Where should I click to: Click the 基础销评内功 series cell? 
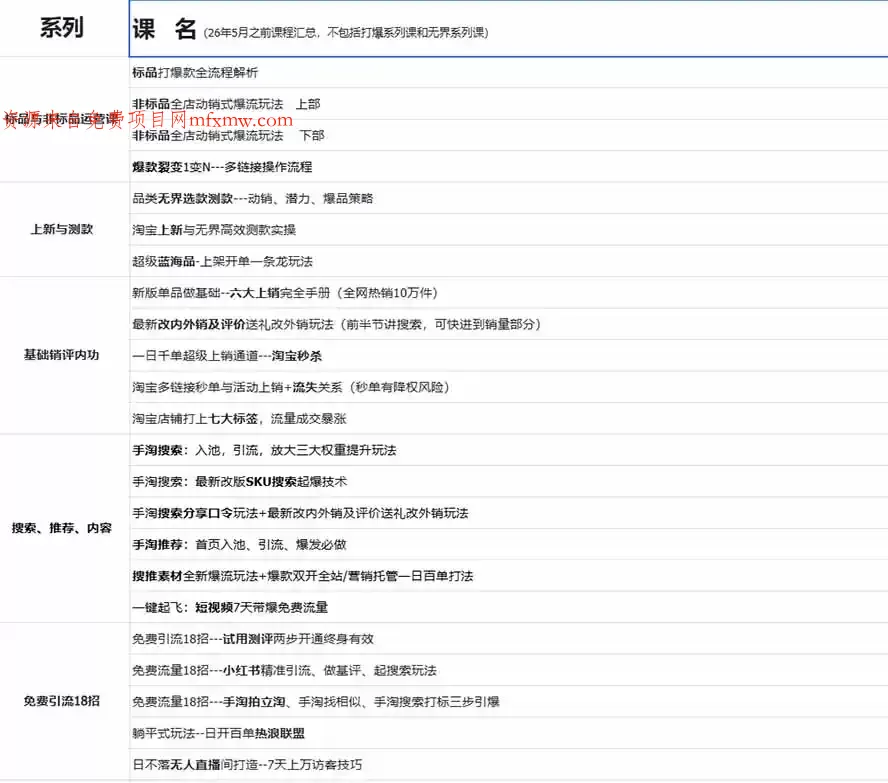[x=64, y=356]
